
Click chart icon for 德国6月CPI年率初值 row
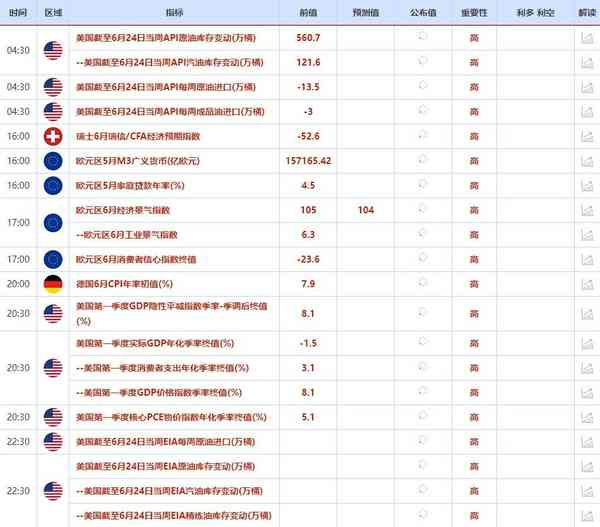(x=587, y=284)
